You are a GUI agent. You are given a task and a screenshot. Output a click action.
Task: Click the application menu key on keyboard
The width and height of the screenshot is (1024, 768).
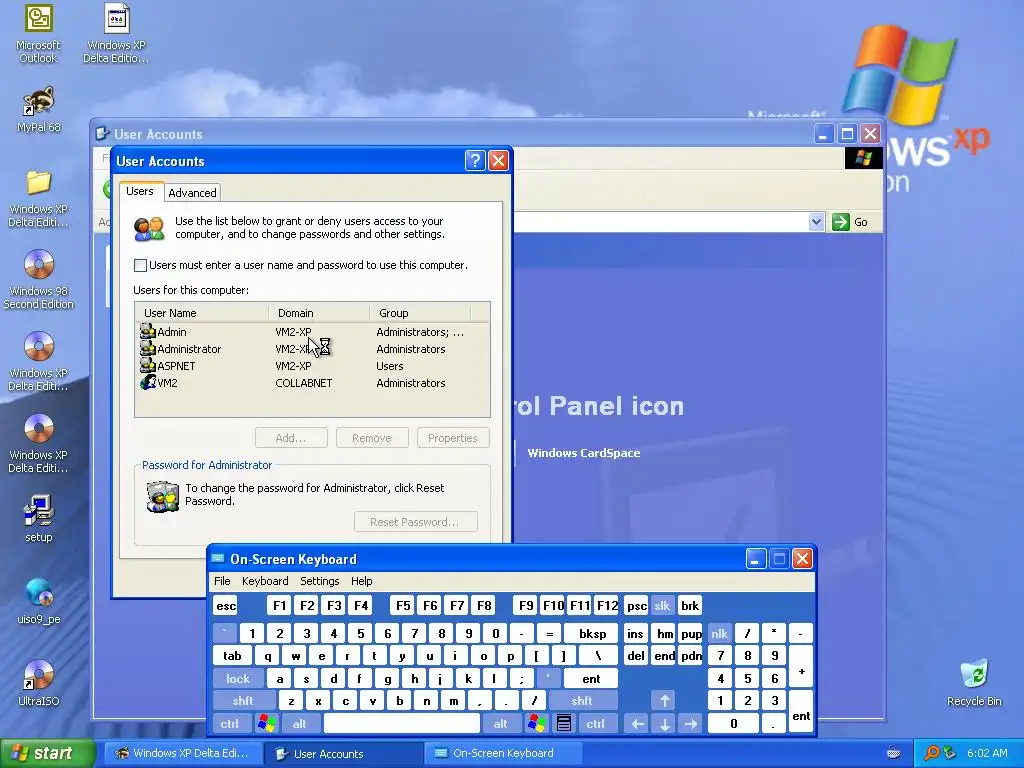click(x=564, y=724)
